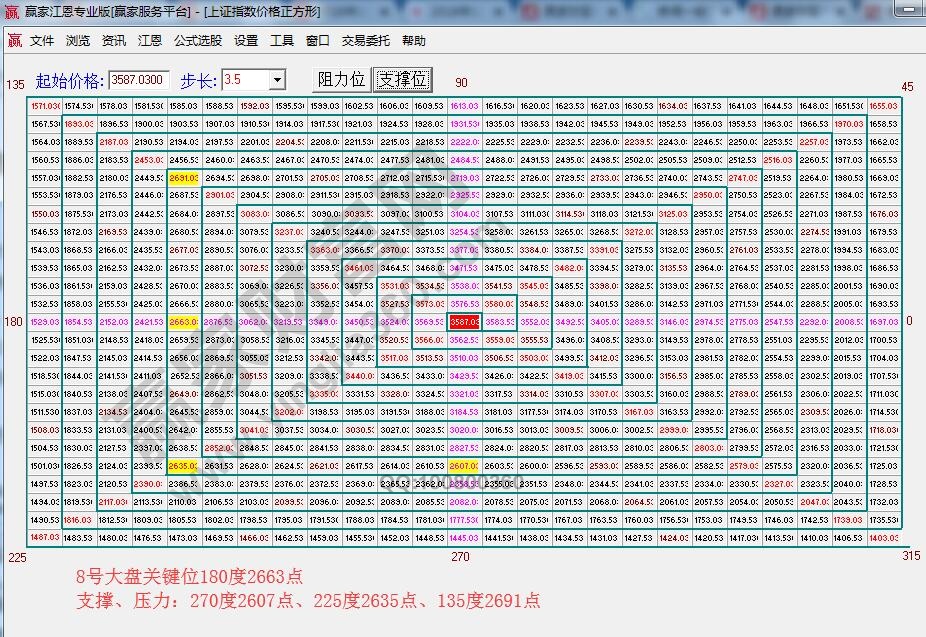Image resolution: width=926 pixels, height=637 pixels.
Task: Open the 窗口 menu
Action: tap(315, 41)
